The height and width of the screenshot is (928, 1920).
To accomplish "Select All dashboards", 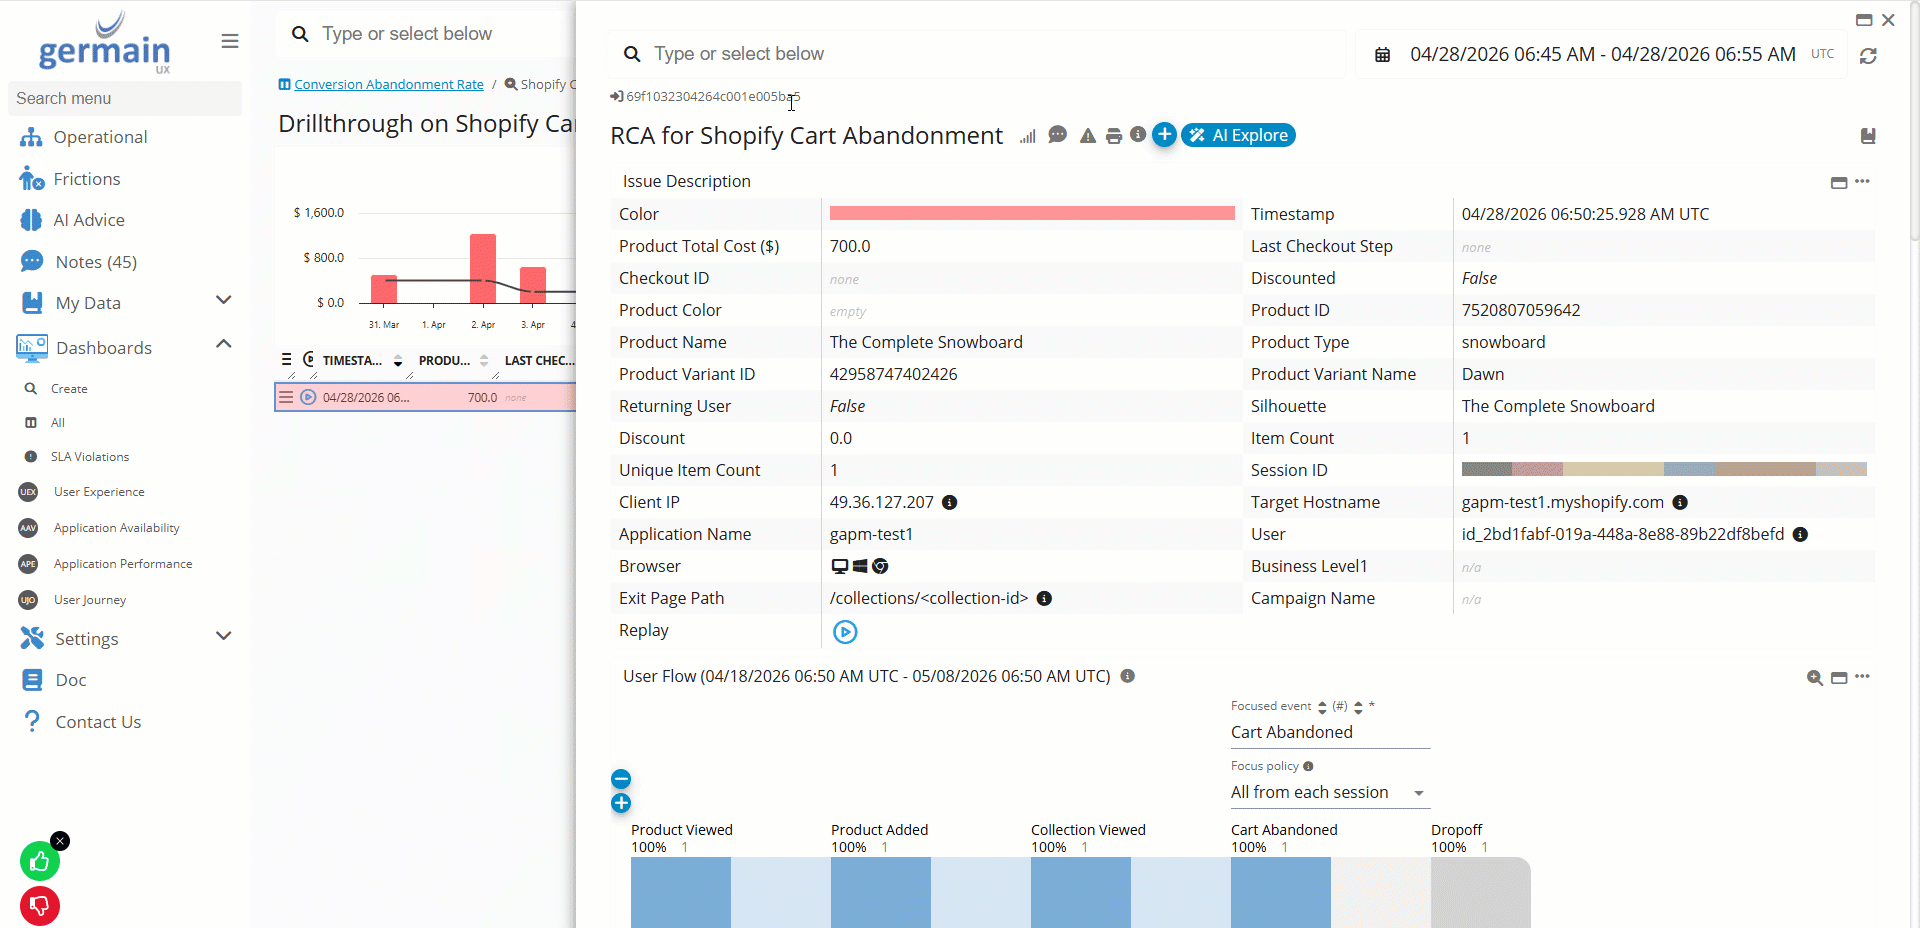I will (58, 423).
